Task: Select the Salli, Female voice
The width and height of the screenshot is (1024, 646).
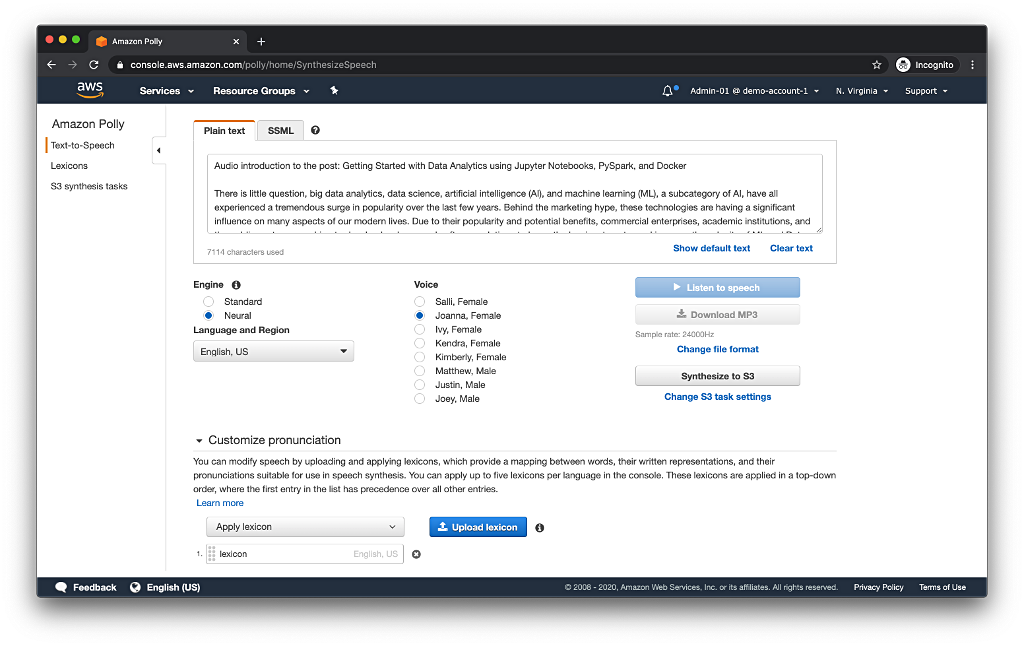Action: pyautogui.click(x=419, y=301)
